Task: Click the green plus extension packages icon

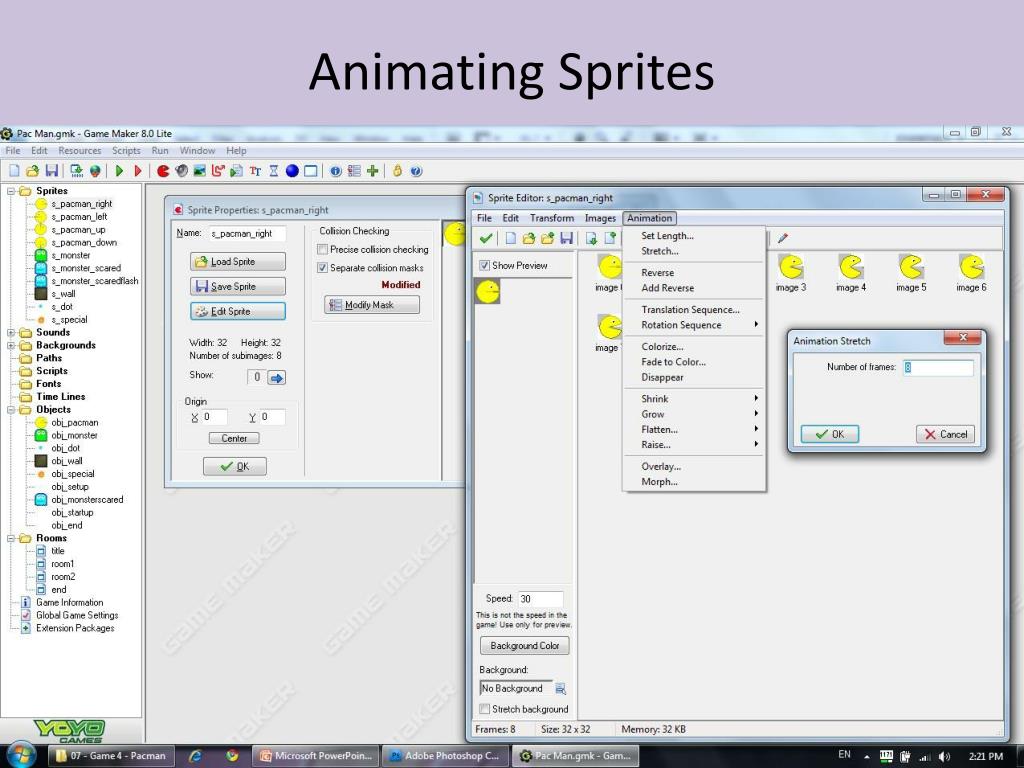Action: coord(373,171)
